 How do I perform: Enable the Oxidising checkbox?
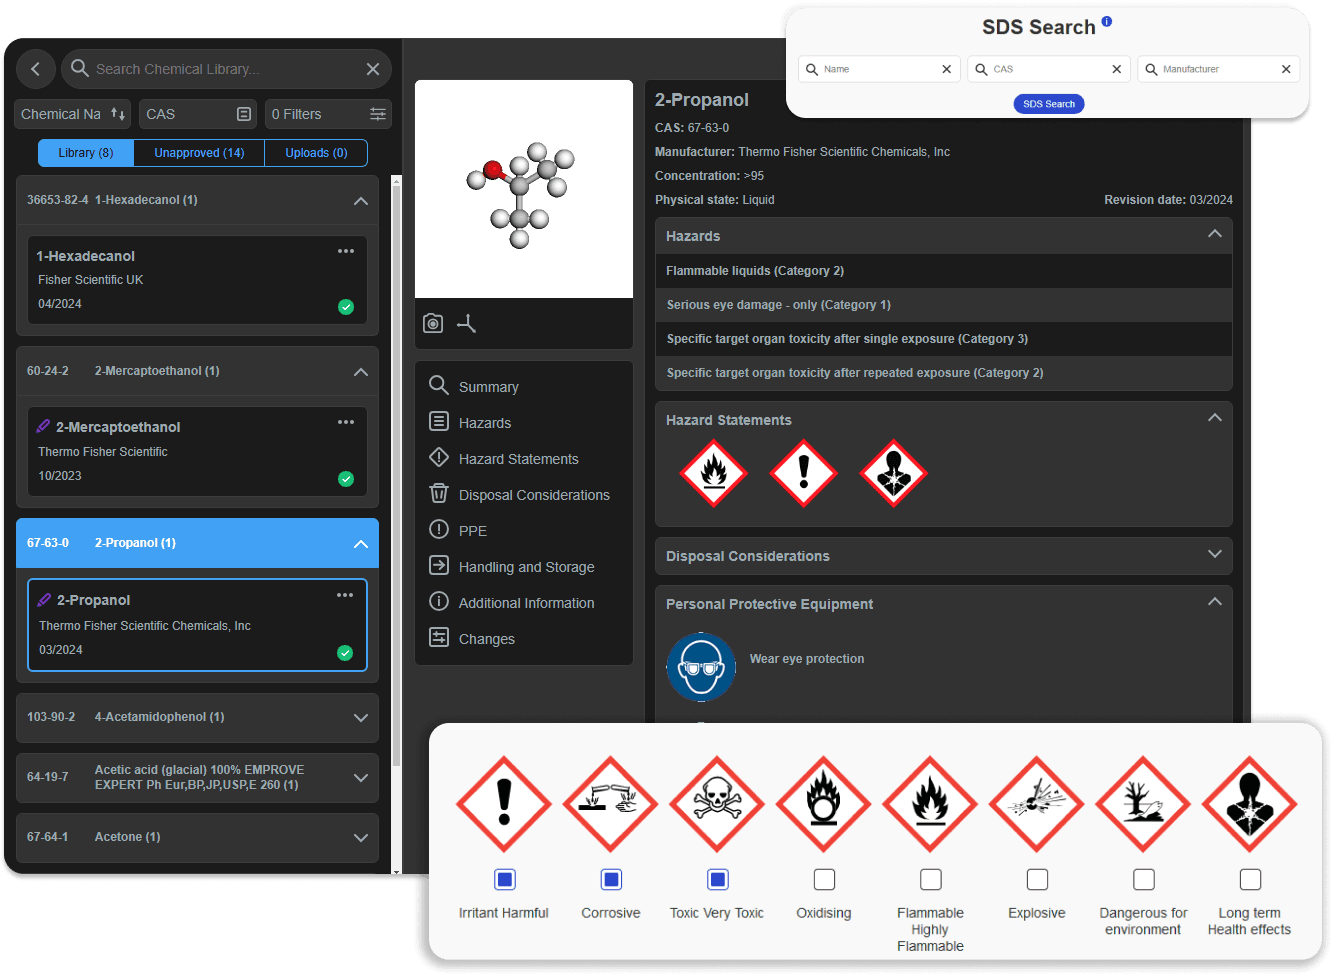tap(824, 879)
